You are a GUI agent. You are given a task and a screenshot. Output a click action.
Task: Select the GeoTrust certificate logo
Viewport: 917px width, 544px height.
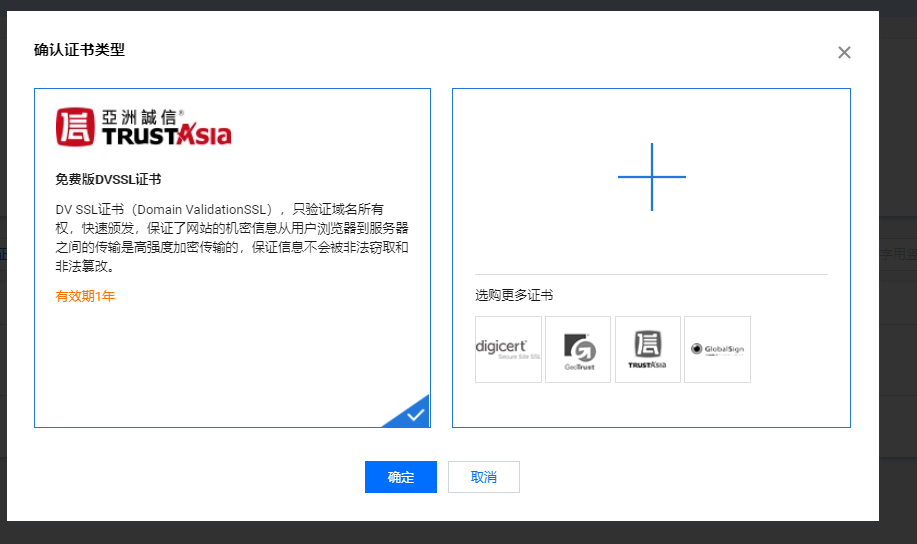click(578, 350)
